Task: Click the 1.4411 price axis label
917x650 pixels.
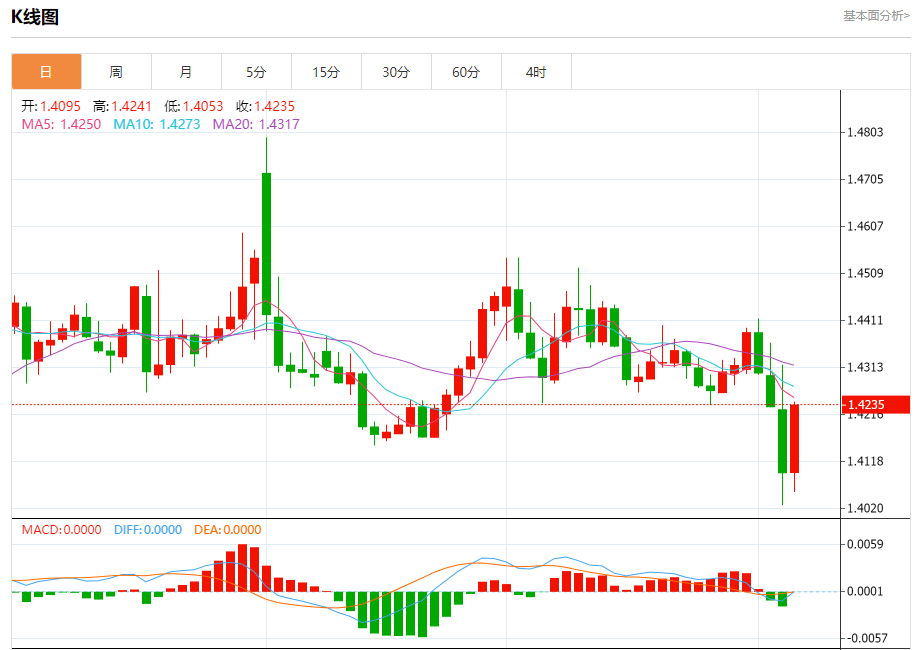Action: (x=866, y=320)
